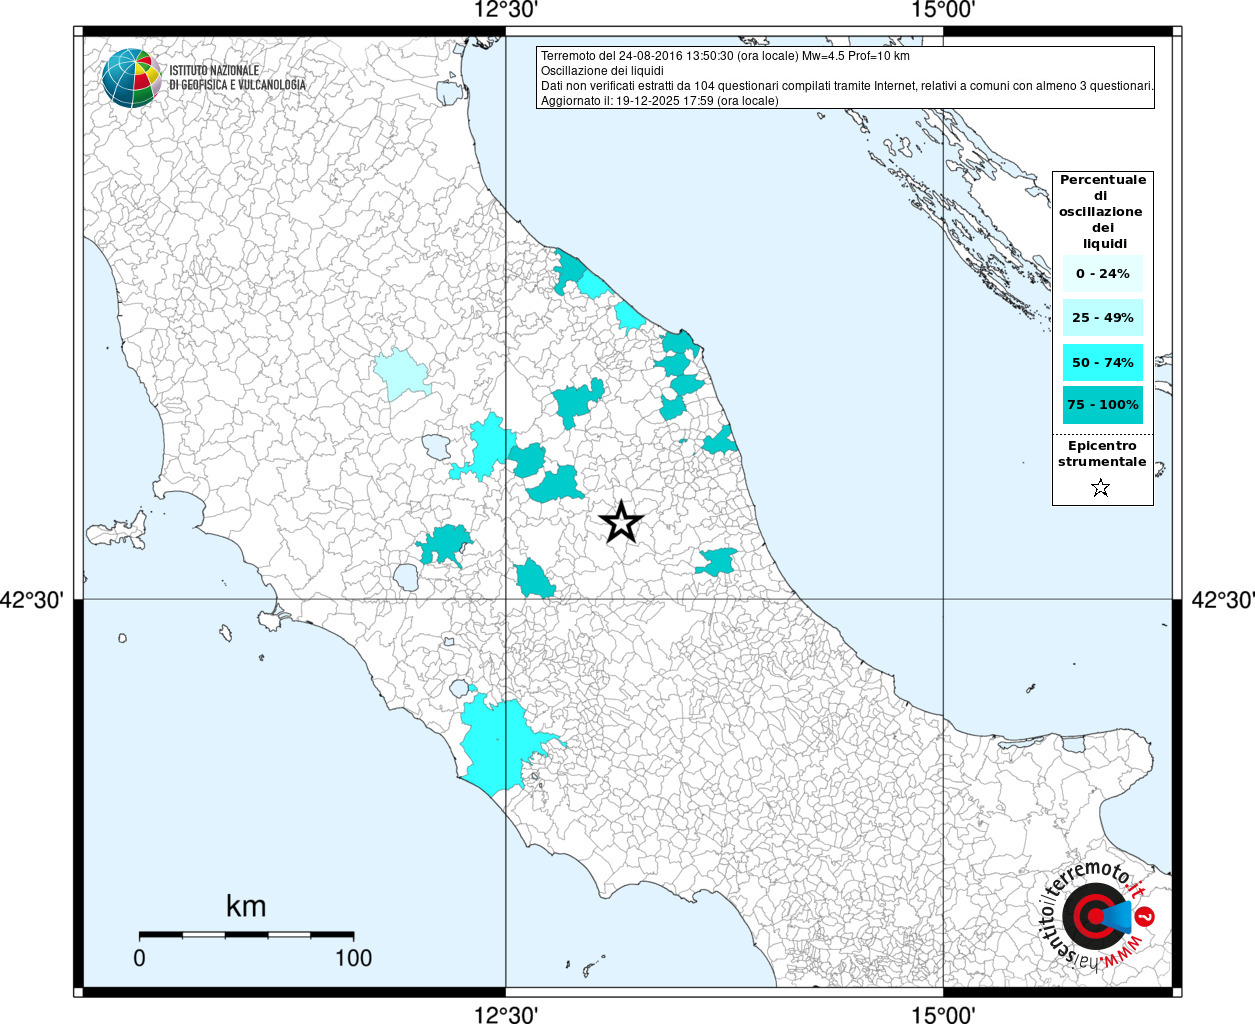Viewport: 1255px width, 1024px height.
Task: Click the 'ISTITUTO NAZIONALE DI GEOFISICA E VULCANOLOGIA' text
Action: tap(237, 78)
